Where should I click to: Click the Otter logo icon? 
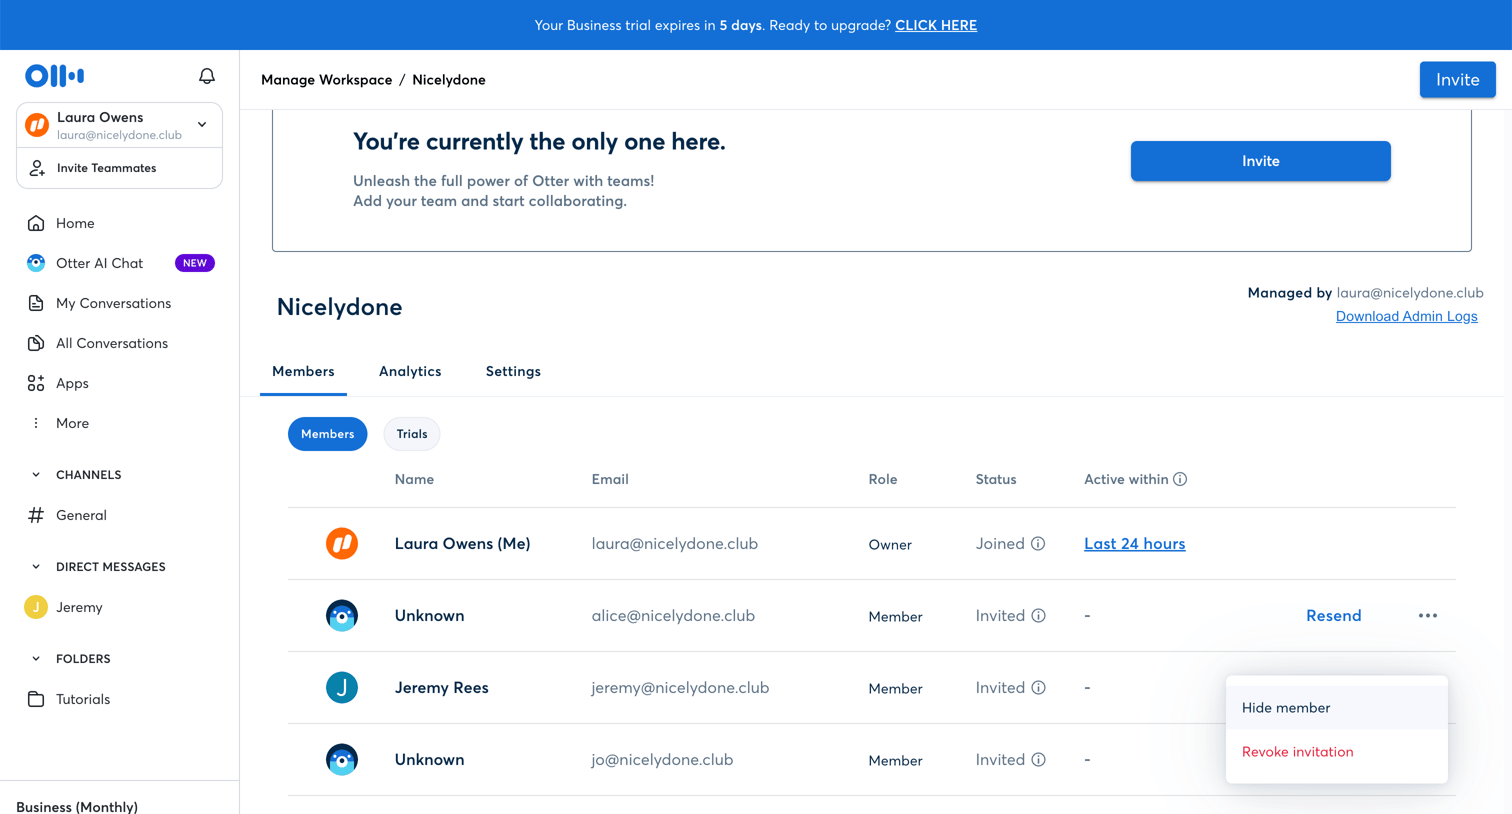pos(54,76)
